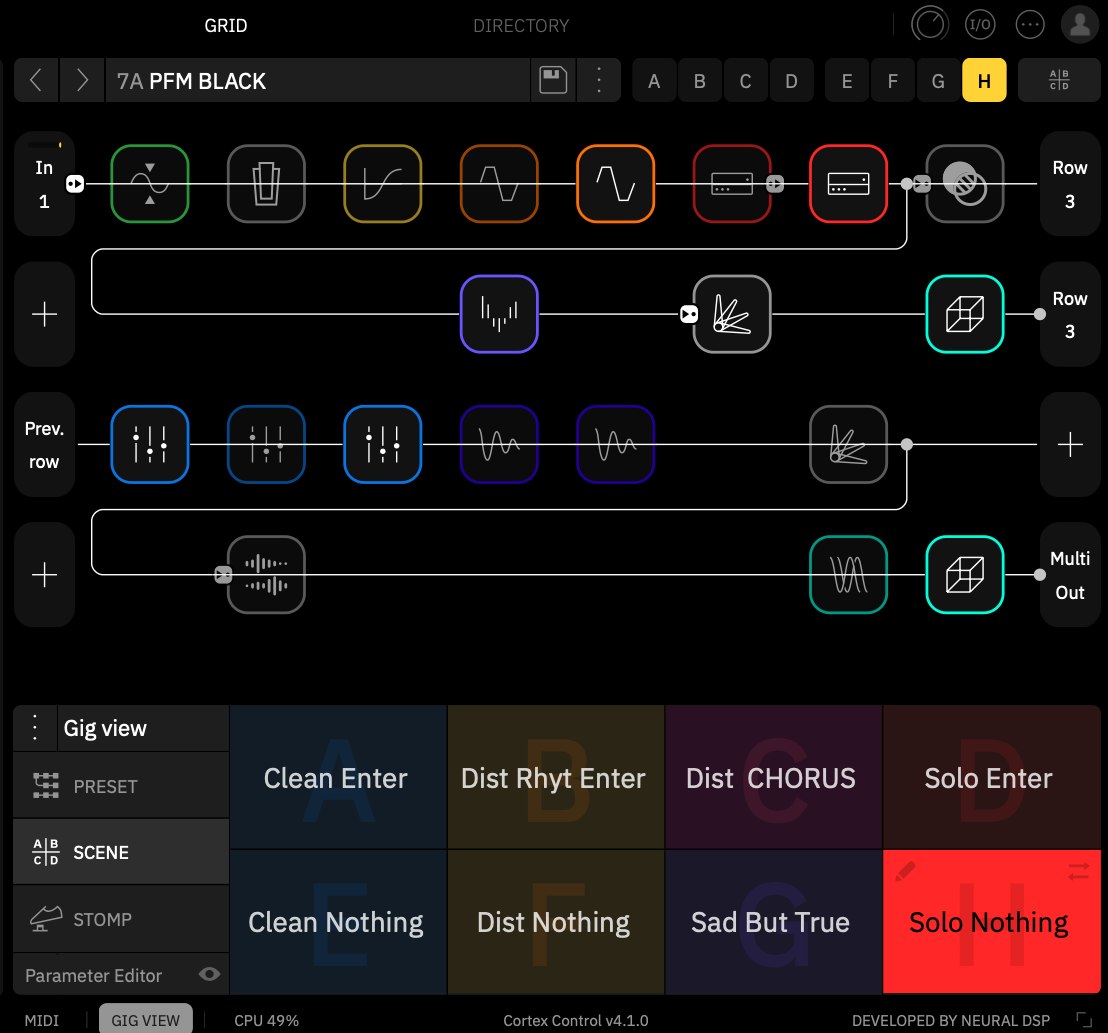
Task: Select the bright orange waveform block
Action: (x=615, y=184)
